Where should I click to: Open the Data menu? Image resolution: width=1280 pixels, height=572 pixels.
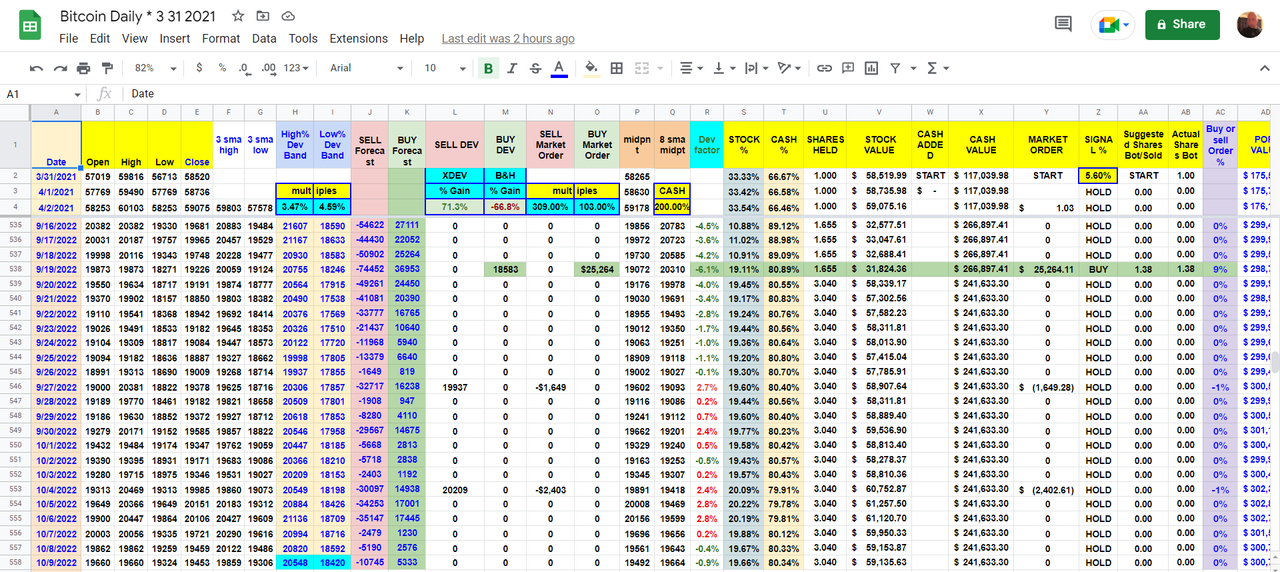click(x=264, y=38)
